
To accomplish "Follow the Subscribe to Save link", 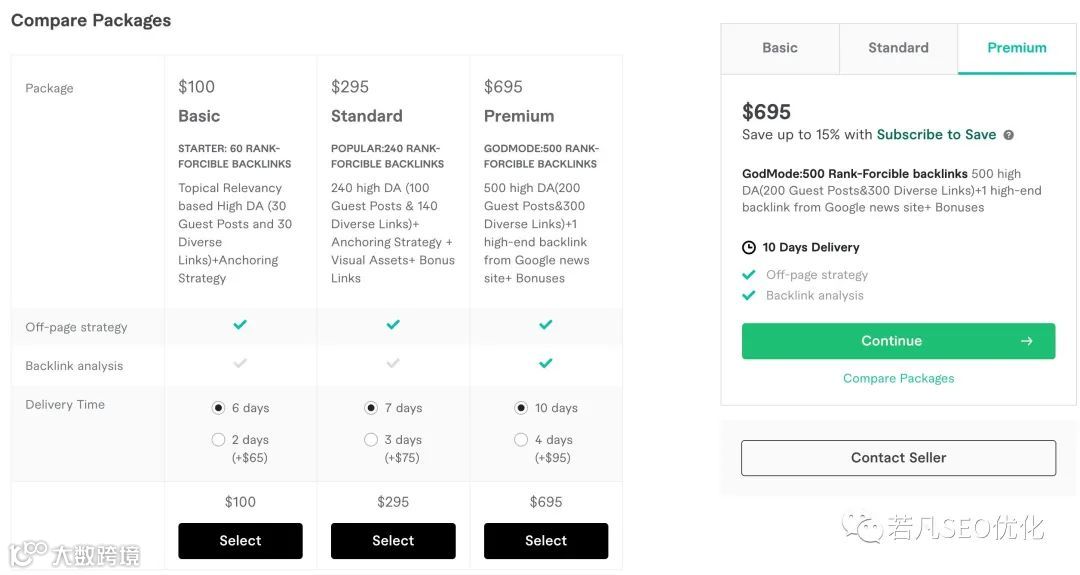I will tap(936, 135).
